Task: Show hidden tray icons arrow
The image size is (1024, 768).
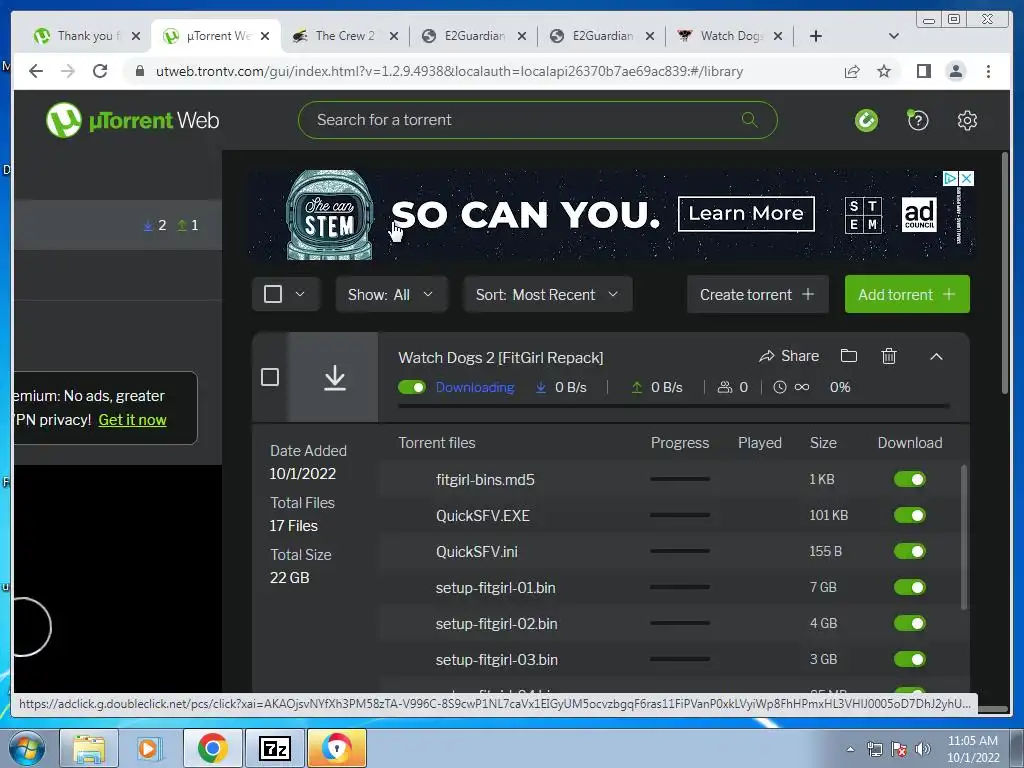Action: pyautogui.click(x=850, y=749)
